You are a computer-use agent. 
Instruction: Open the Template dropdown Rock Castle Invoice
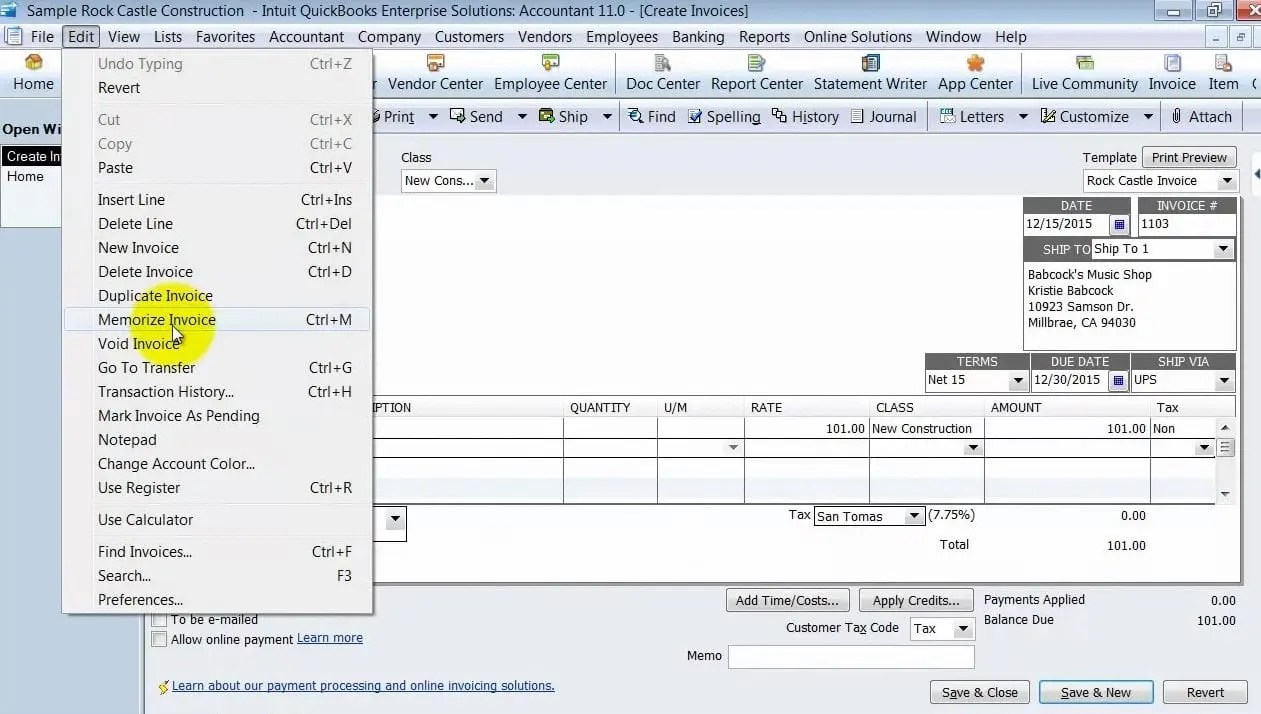pos(1227,181)
